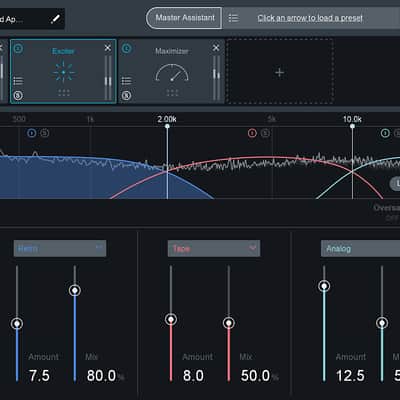
Task: Click the Exciter module title text
Action: pyautogui.click(x=63, y=51)
